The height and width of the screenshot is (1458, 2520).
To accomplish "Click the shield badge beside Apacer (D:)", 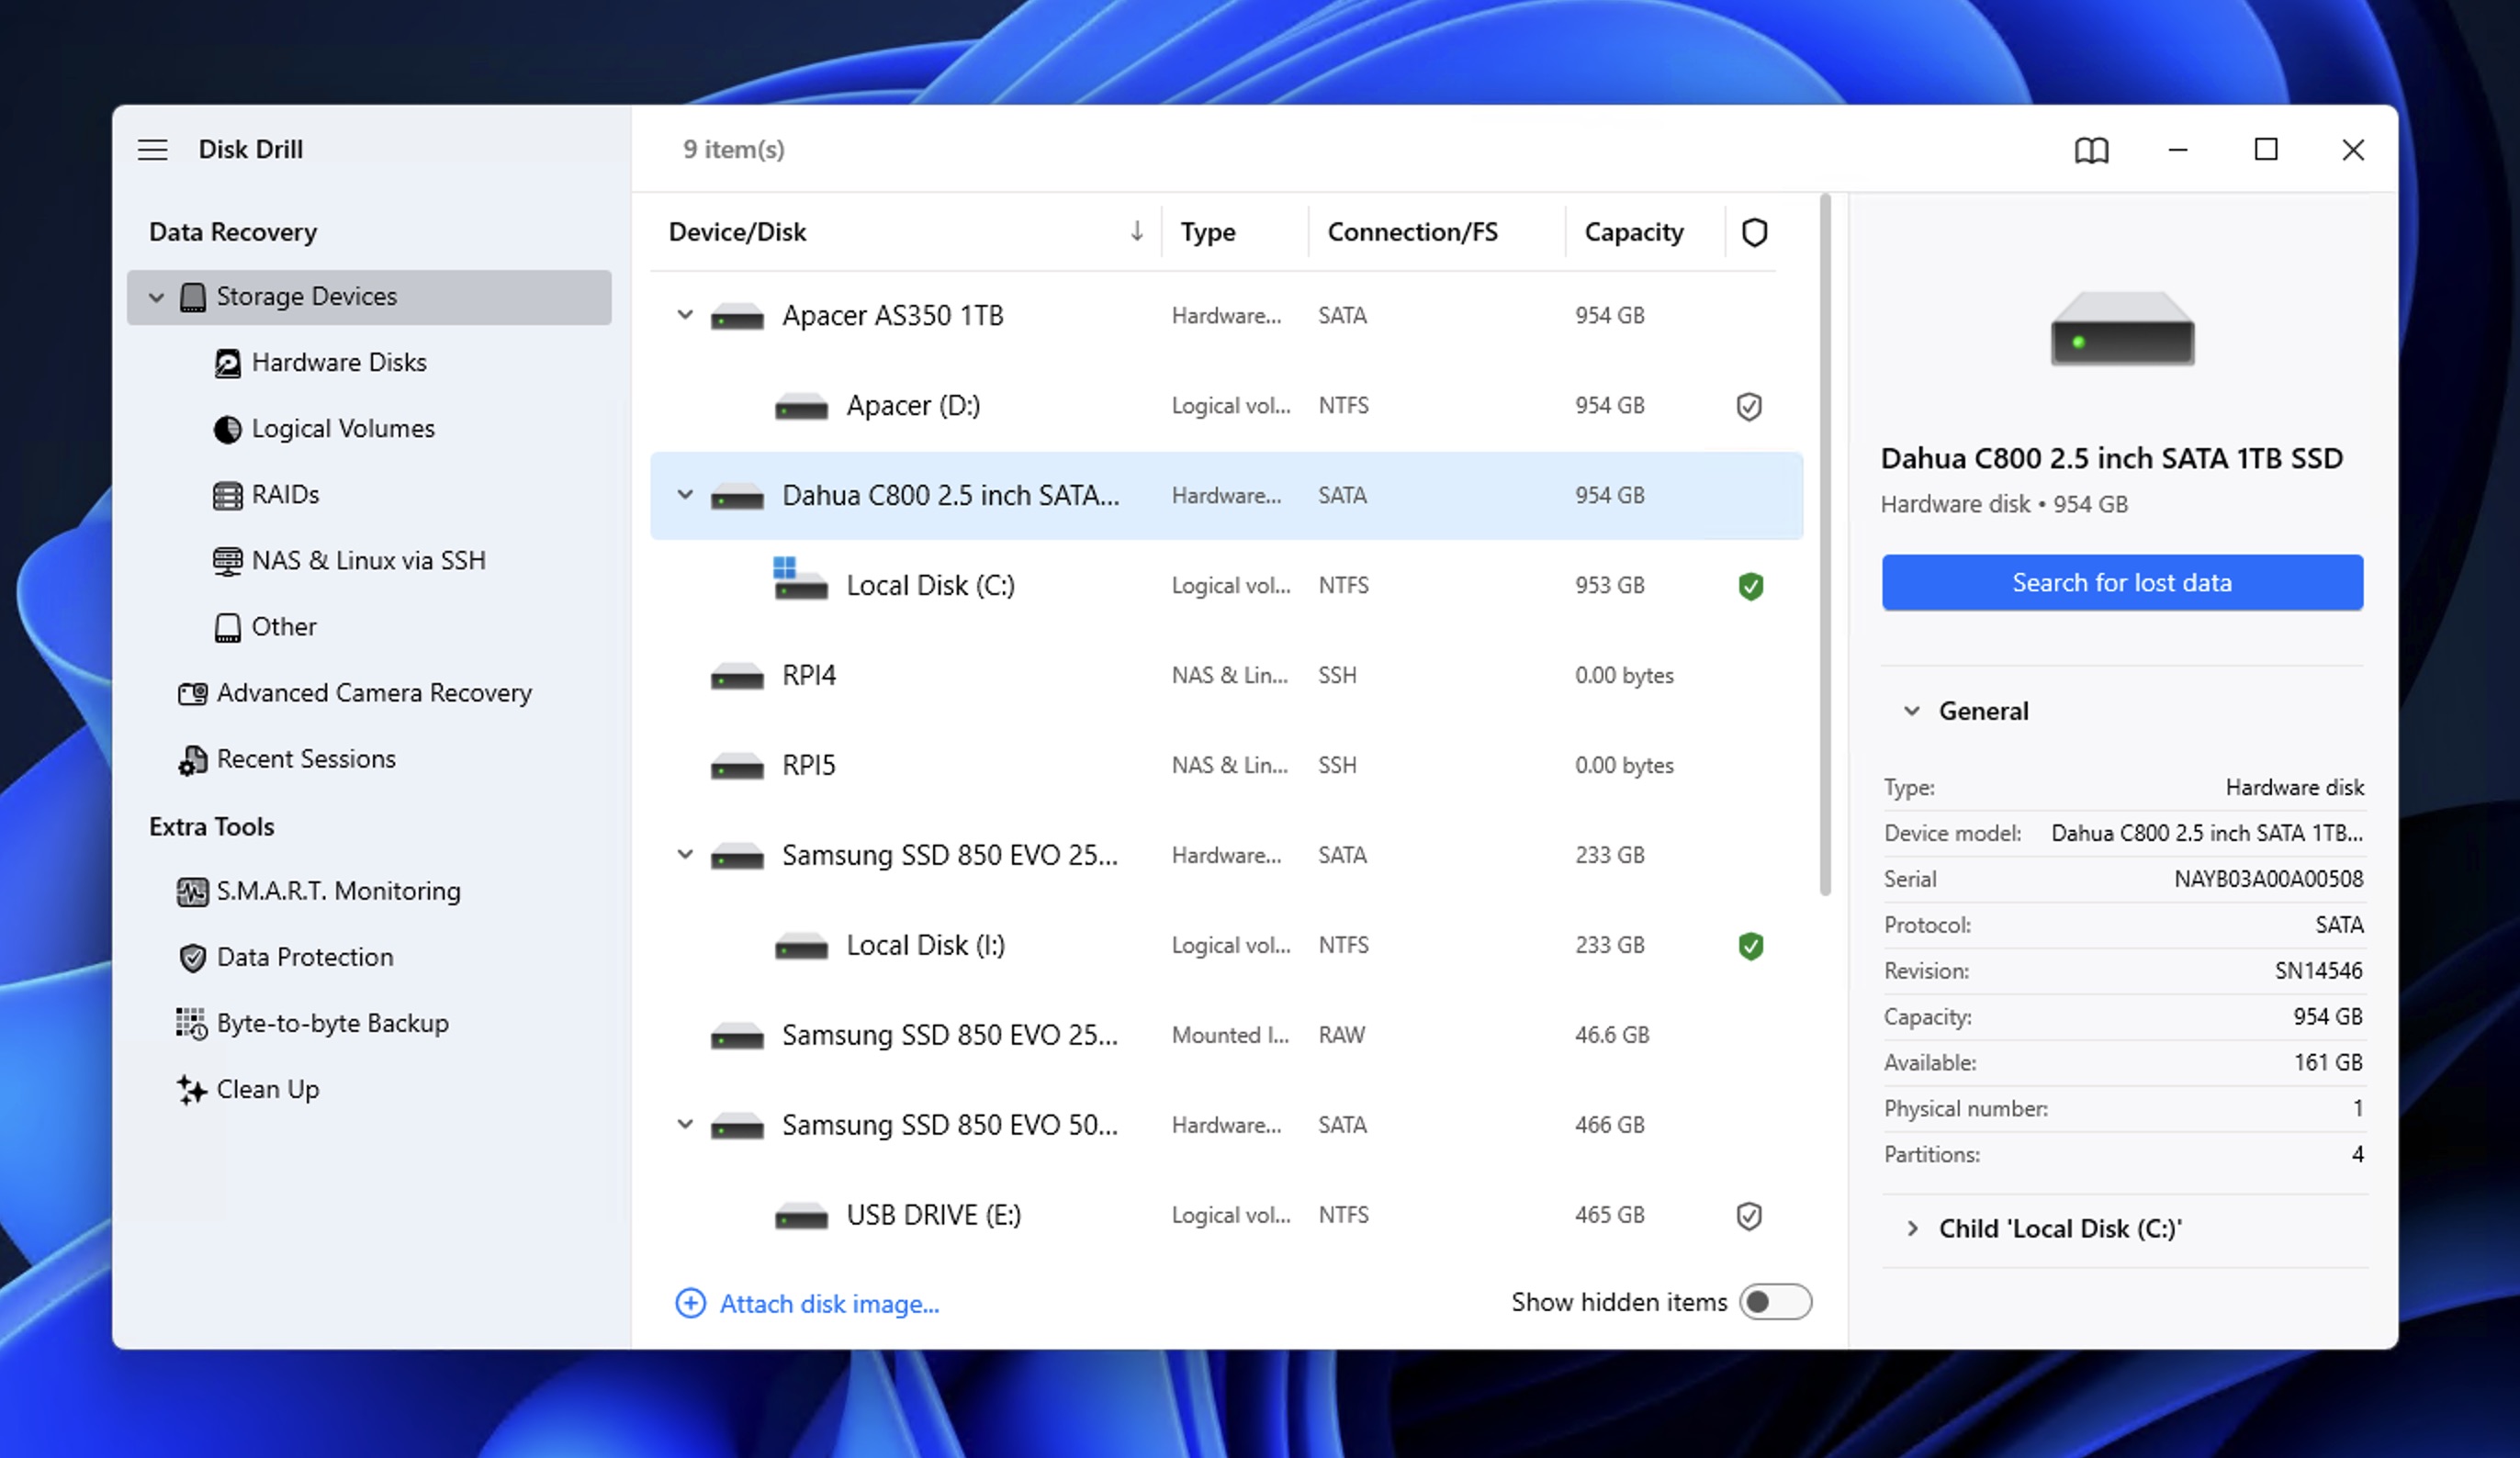I will (1750, 406).
